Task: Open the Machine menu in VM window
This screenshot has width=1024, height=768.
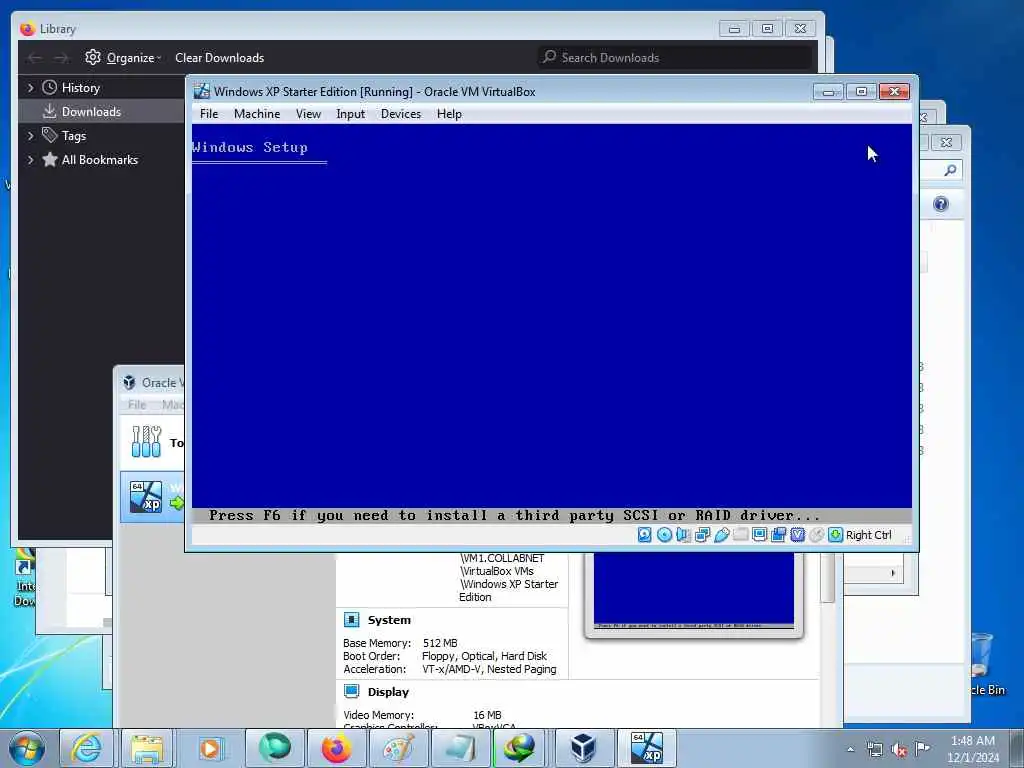Action: (257, 114)
